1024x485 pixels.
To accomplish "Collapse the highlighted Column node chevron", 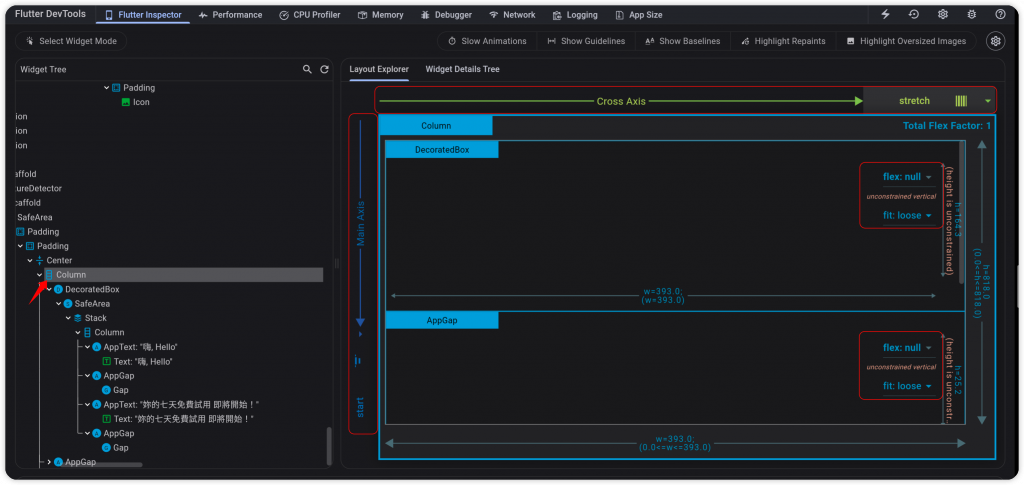I will 39,275.
